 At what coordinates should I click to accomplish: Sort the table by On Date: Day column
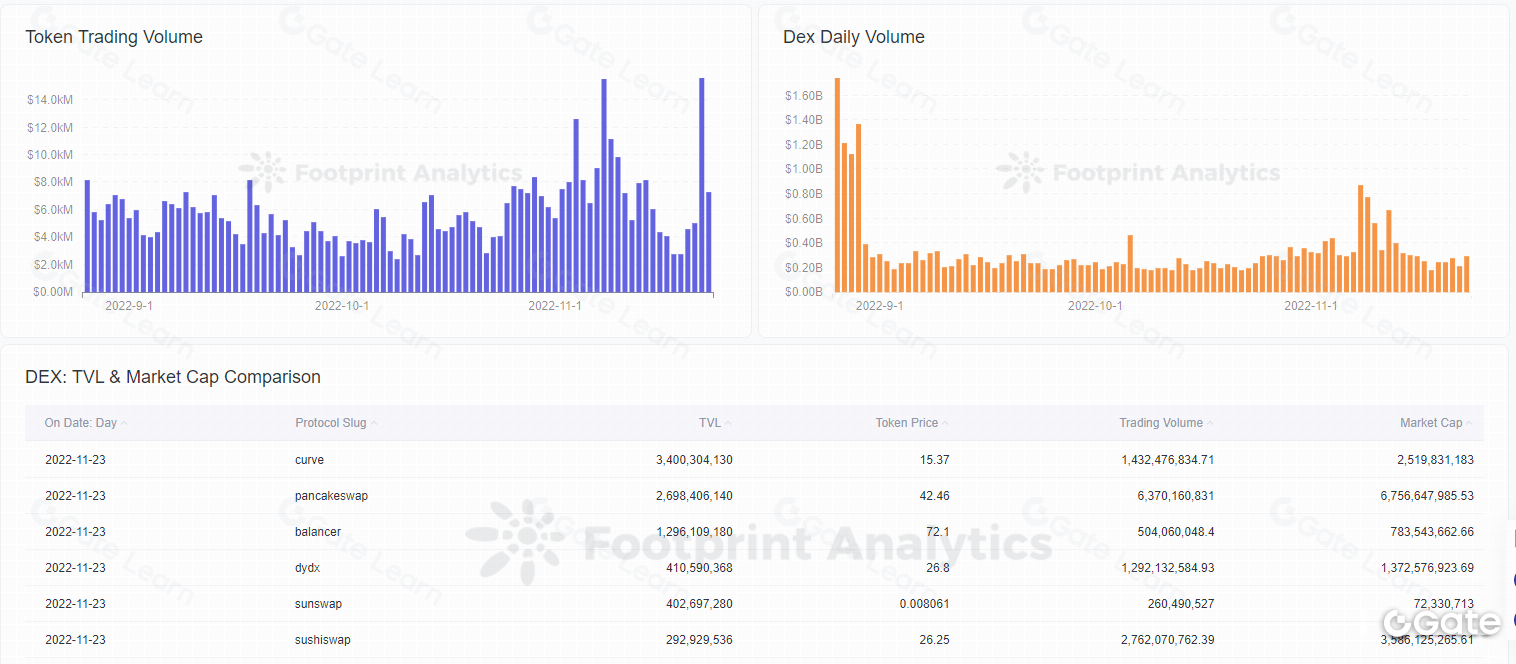point(81,423)
